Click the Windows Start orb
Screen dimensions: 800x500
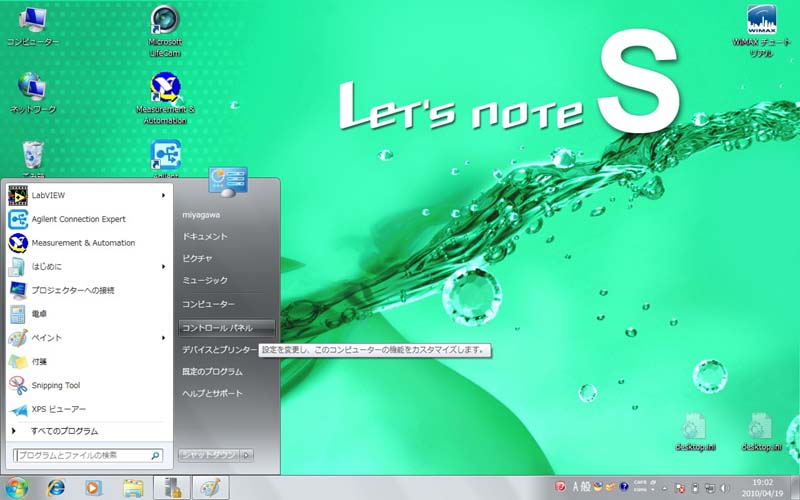(x=17, y=488)
